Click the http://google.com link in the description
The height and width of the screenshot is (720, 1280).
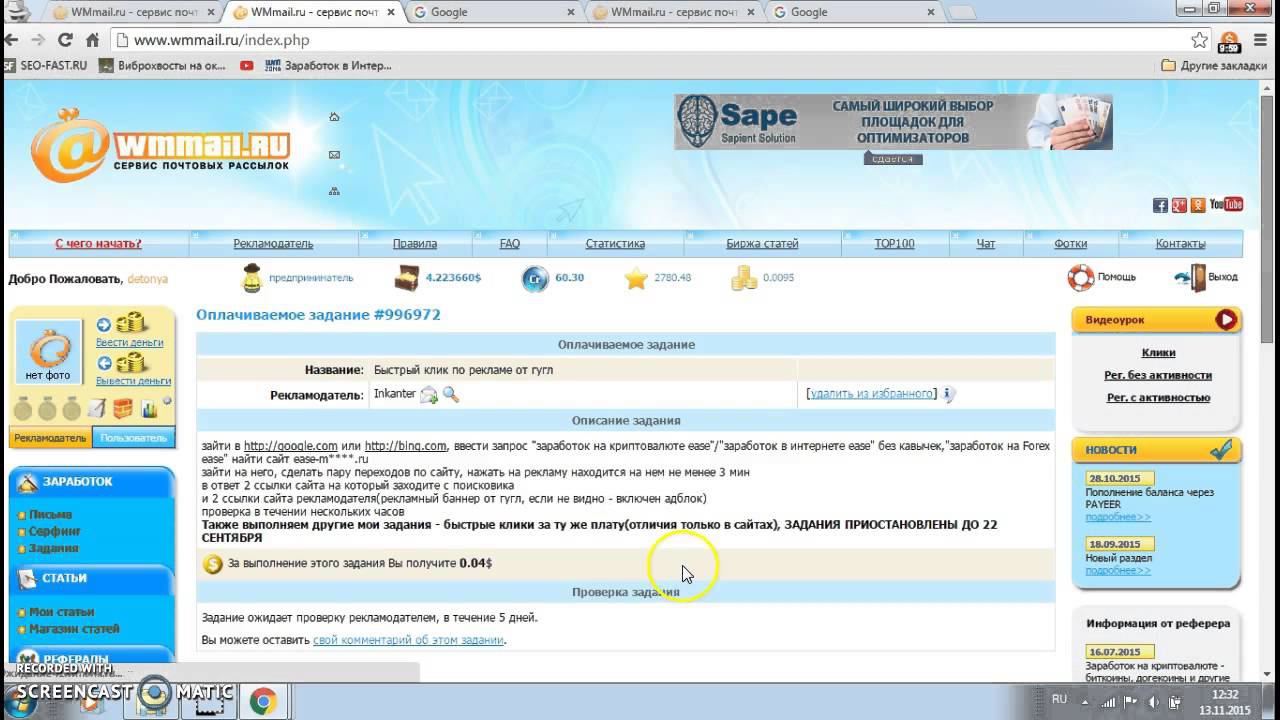click(x=291, y=446)
